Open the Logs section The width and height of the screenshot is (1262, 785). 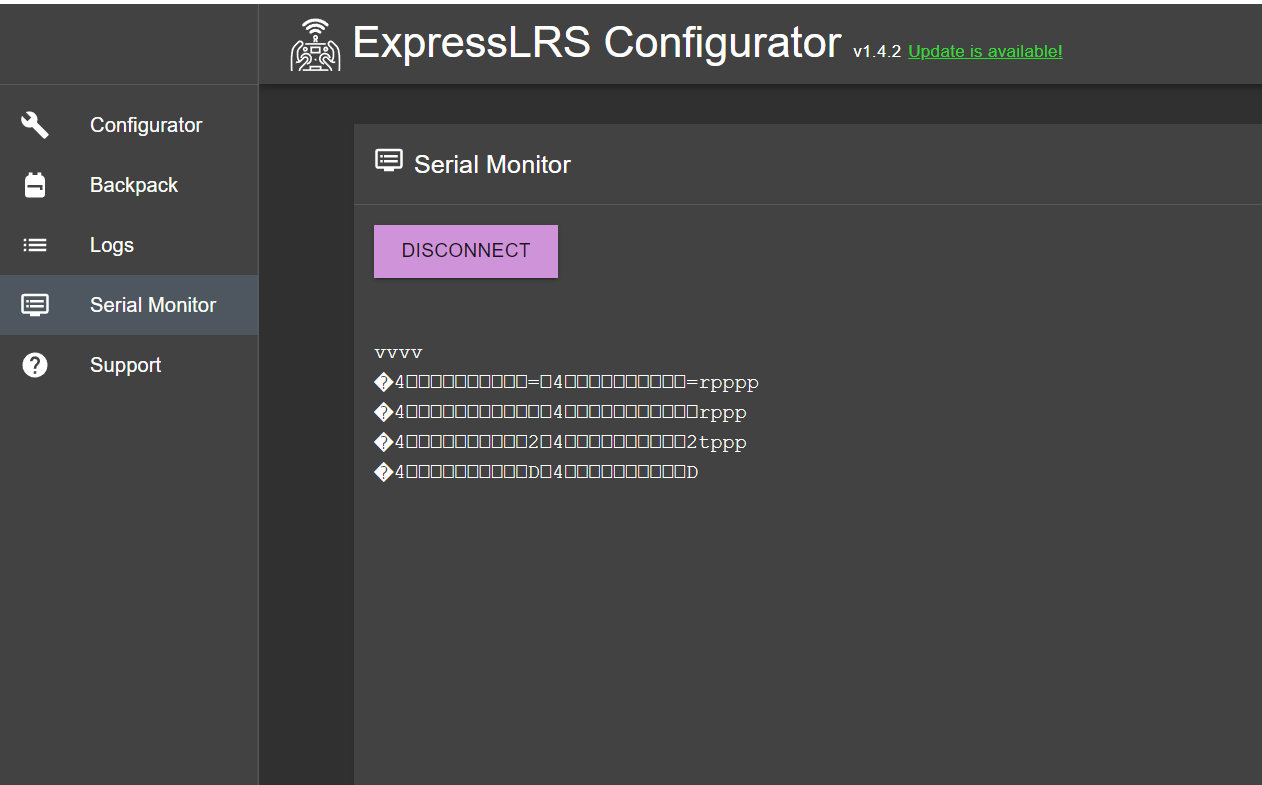pos(111,244)
